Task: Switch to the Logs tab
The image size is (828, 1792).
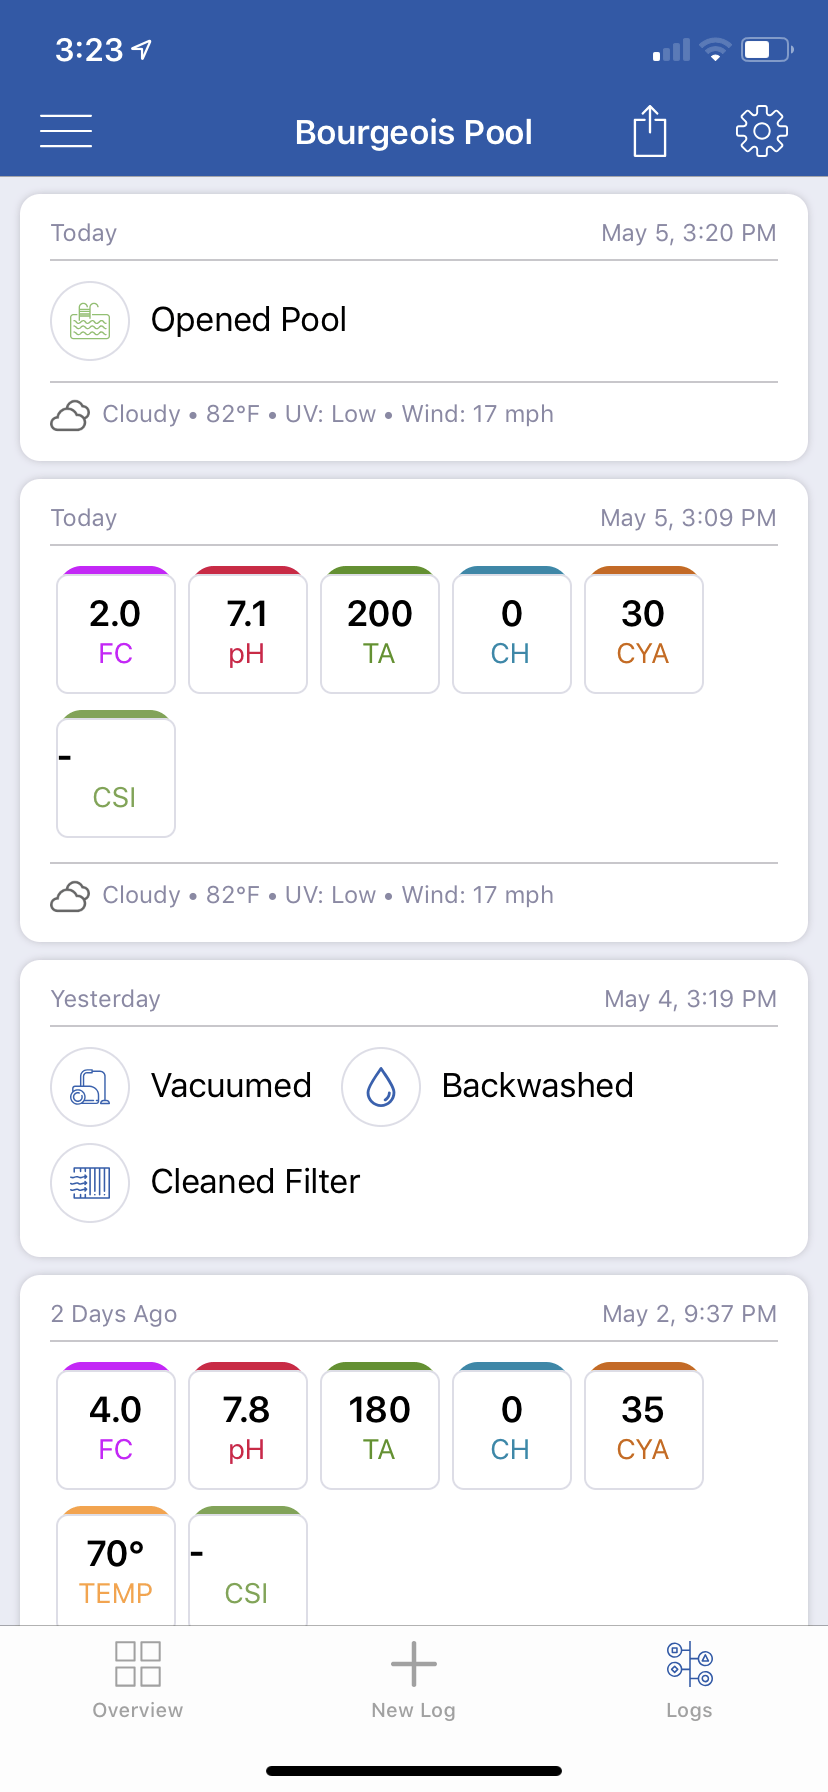Action: pos(690,1680)
